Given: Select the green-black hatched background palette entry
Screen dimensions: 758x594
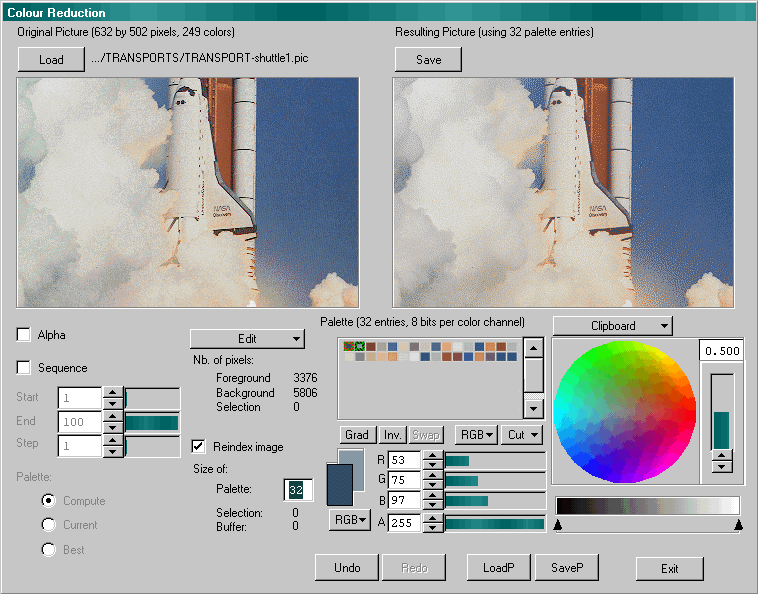Looking at the screenshot, I should tap(360, 346).
